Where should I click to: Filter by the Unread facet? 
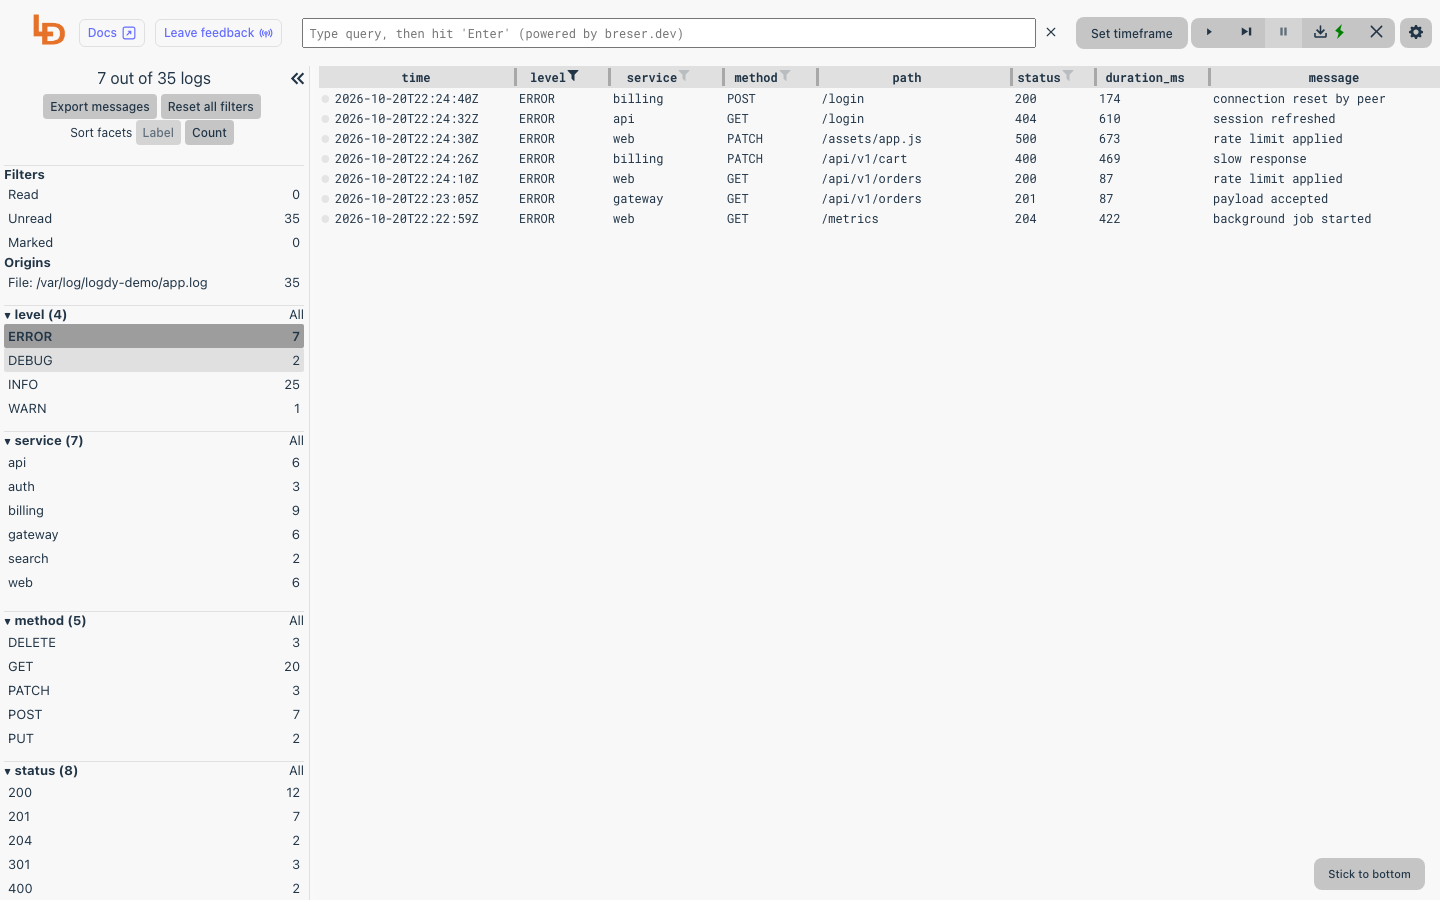[x=154, y=219]
